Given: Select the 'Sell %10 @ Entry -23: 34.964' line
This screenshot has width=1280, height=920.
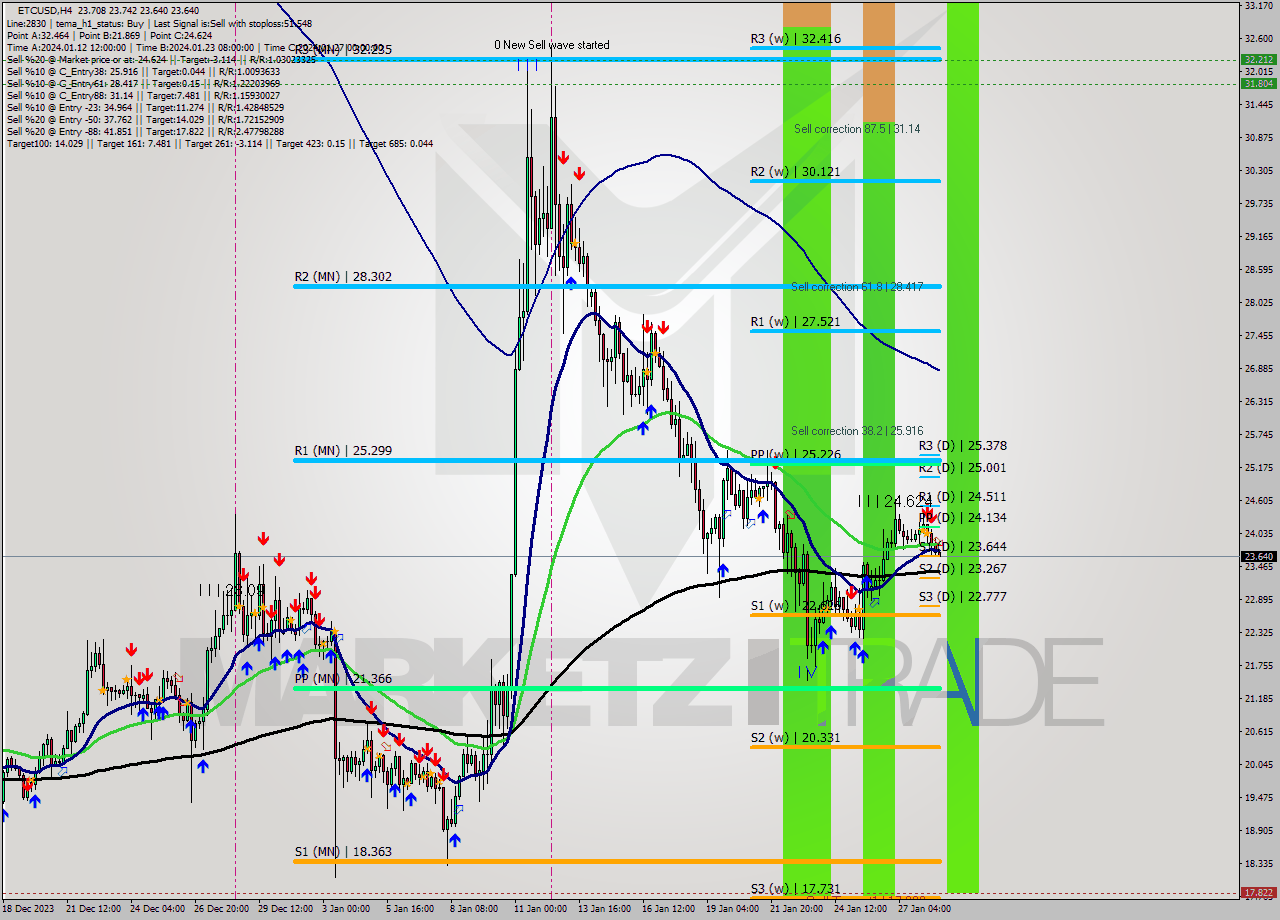Looking at the screenshot, I should pos(144,107).
